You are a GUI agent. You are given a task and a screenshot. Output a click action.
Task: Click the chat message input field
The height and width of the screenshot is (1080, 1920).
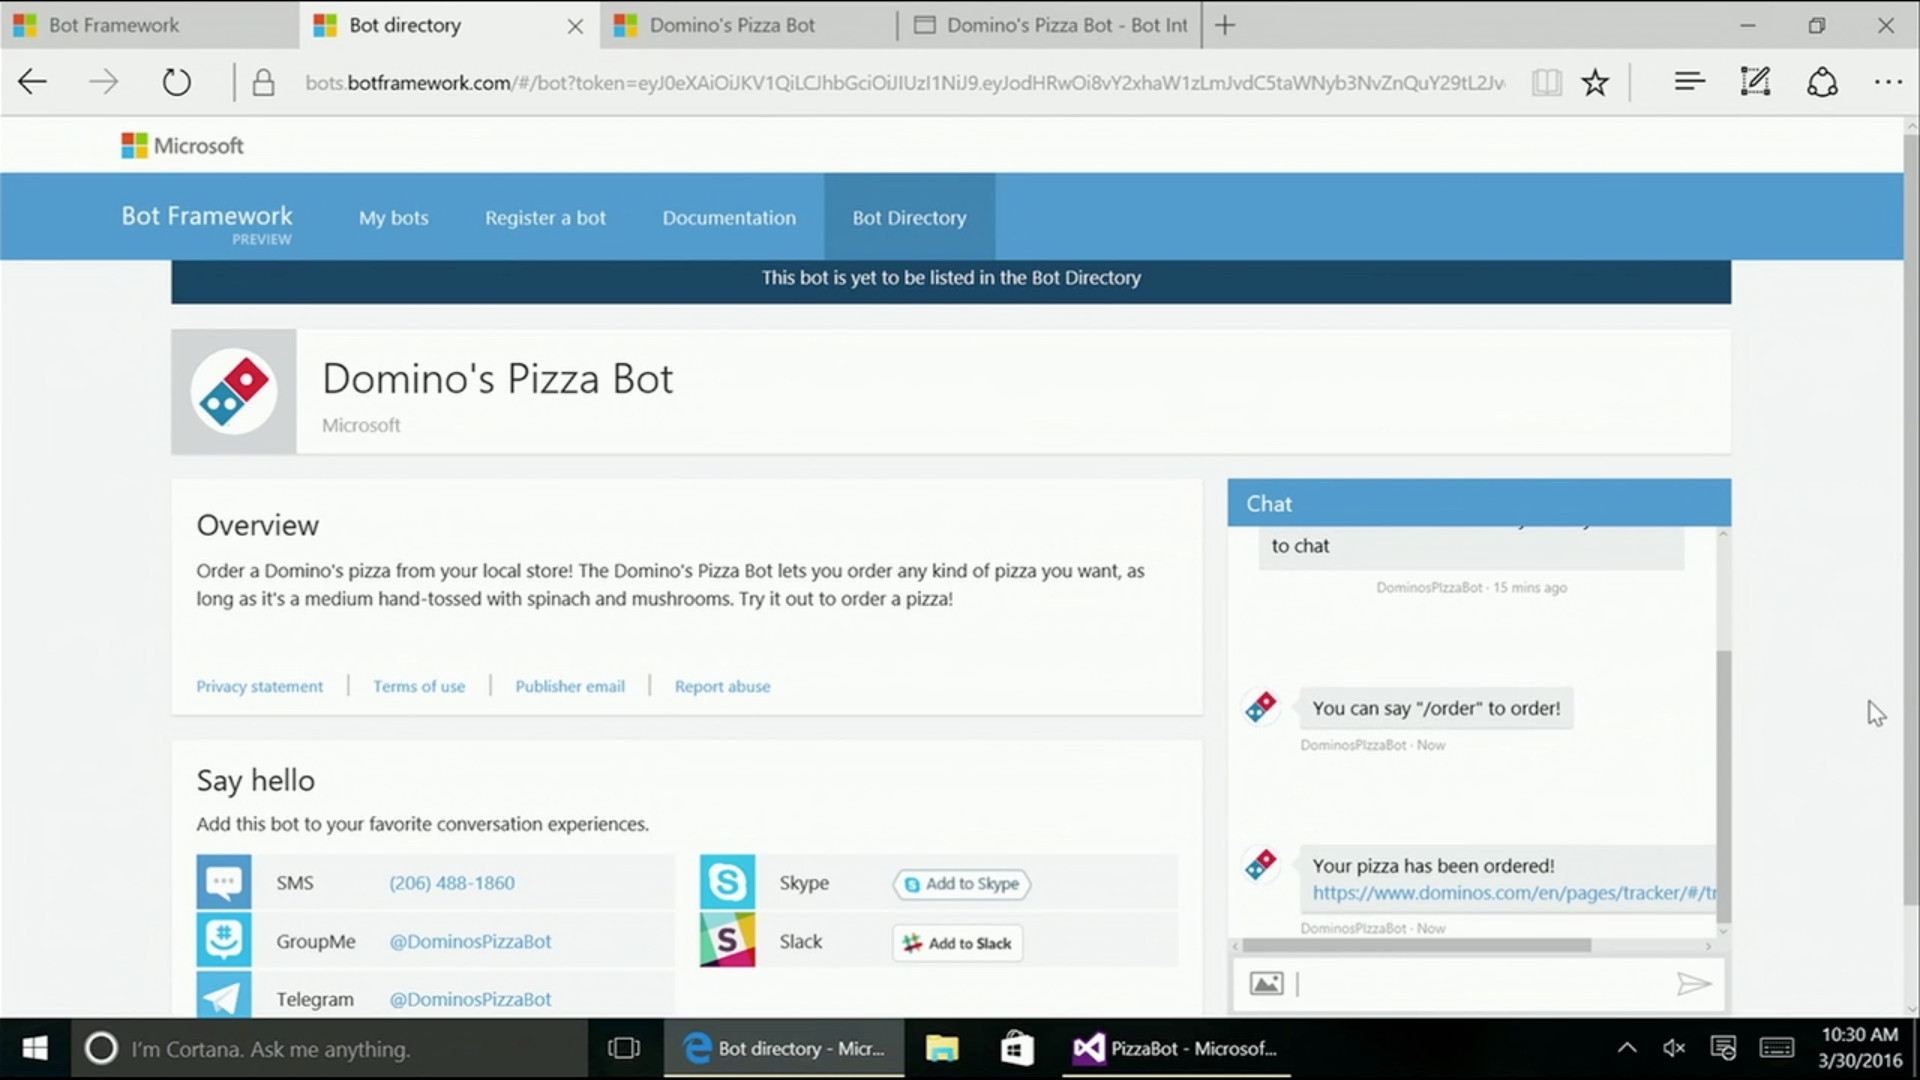click(x=1480, y=984)
